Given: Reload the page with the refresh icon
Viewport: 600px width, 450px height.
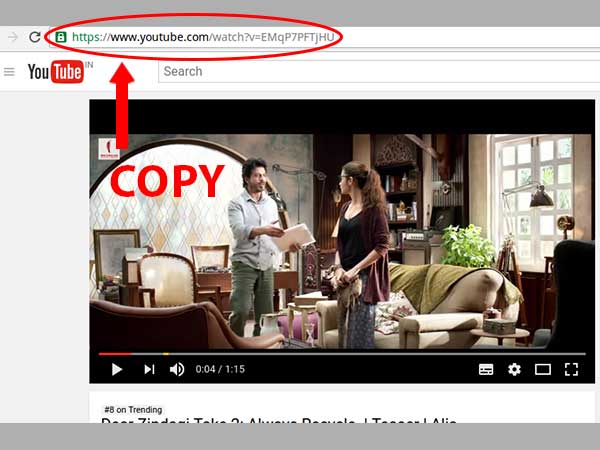Looking at the screenshot, I should [35, 37].
